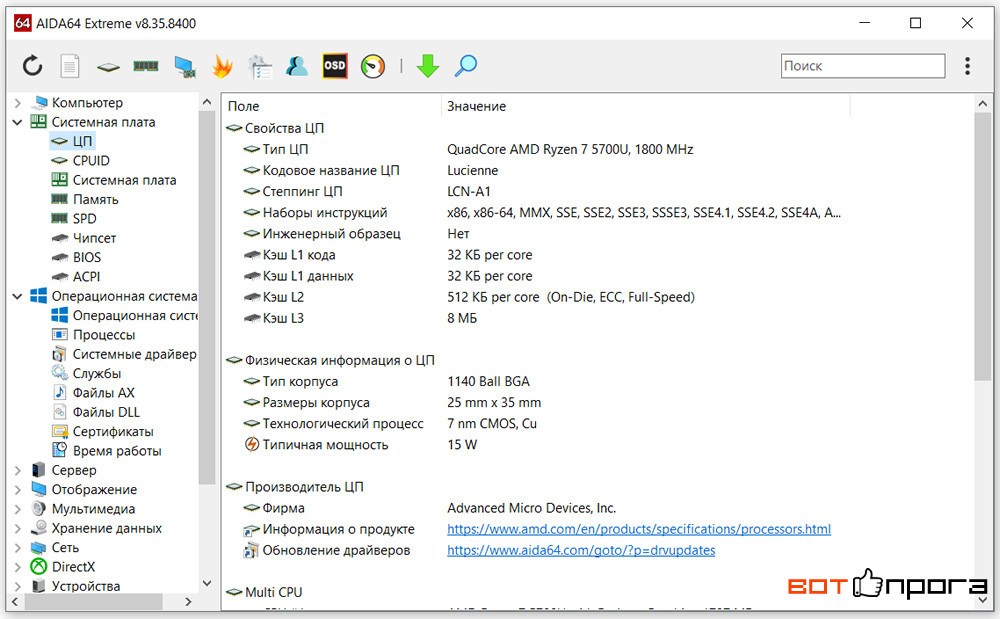The height and width of the screenshot is (619, 1000).
Task: Click the network monitor toolbar icon
Action: (x=184, y=66)
